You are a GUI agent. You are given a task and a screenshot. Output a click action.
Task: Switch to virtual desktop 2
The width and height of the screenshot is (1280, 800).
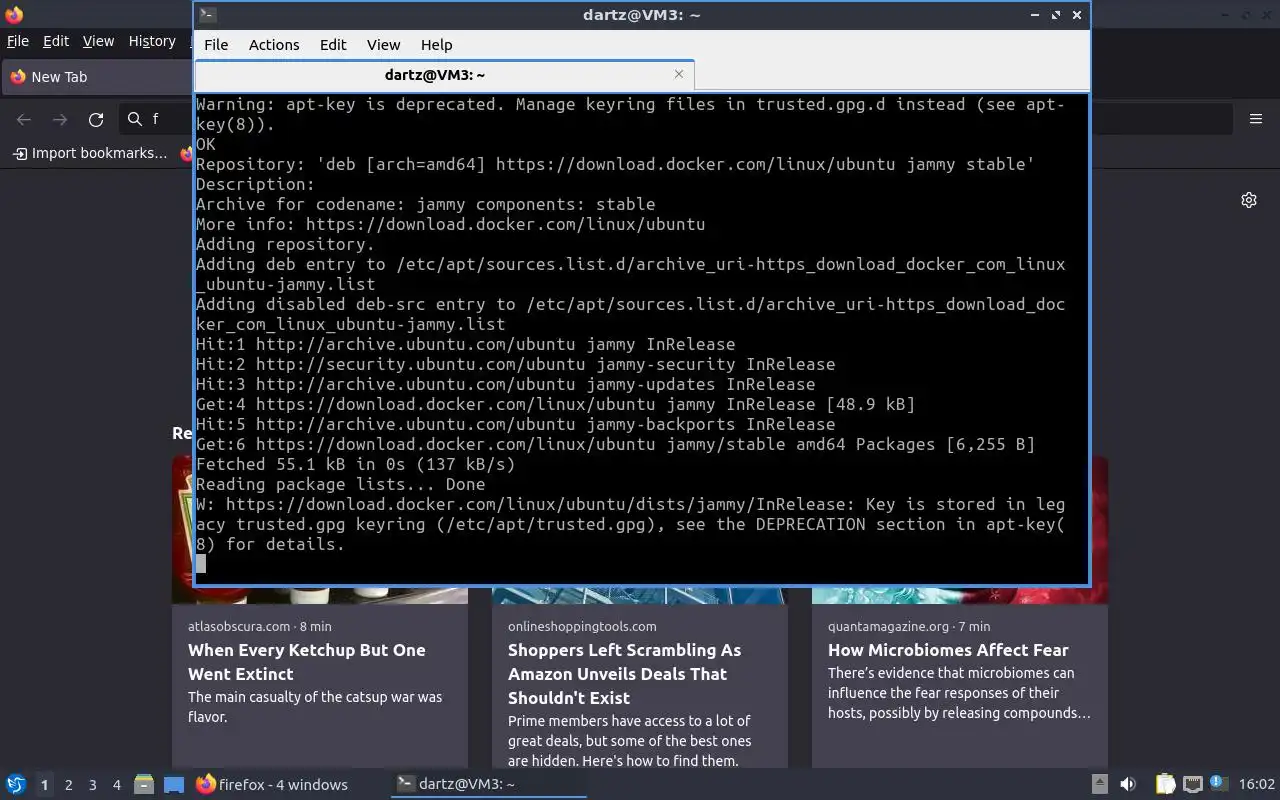tap(69, 785)
